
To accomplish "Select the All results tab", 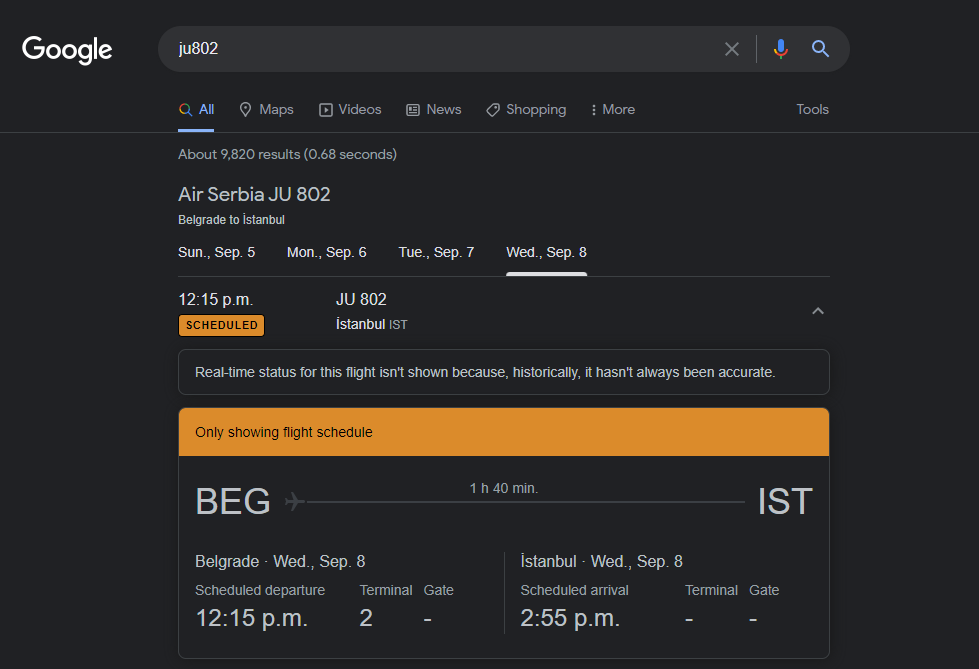I will pyautogui.click(x=196, y=110).
